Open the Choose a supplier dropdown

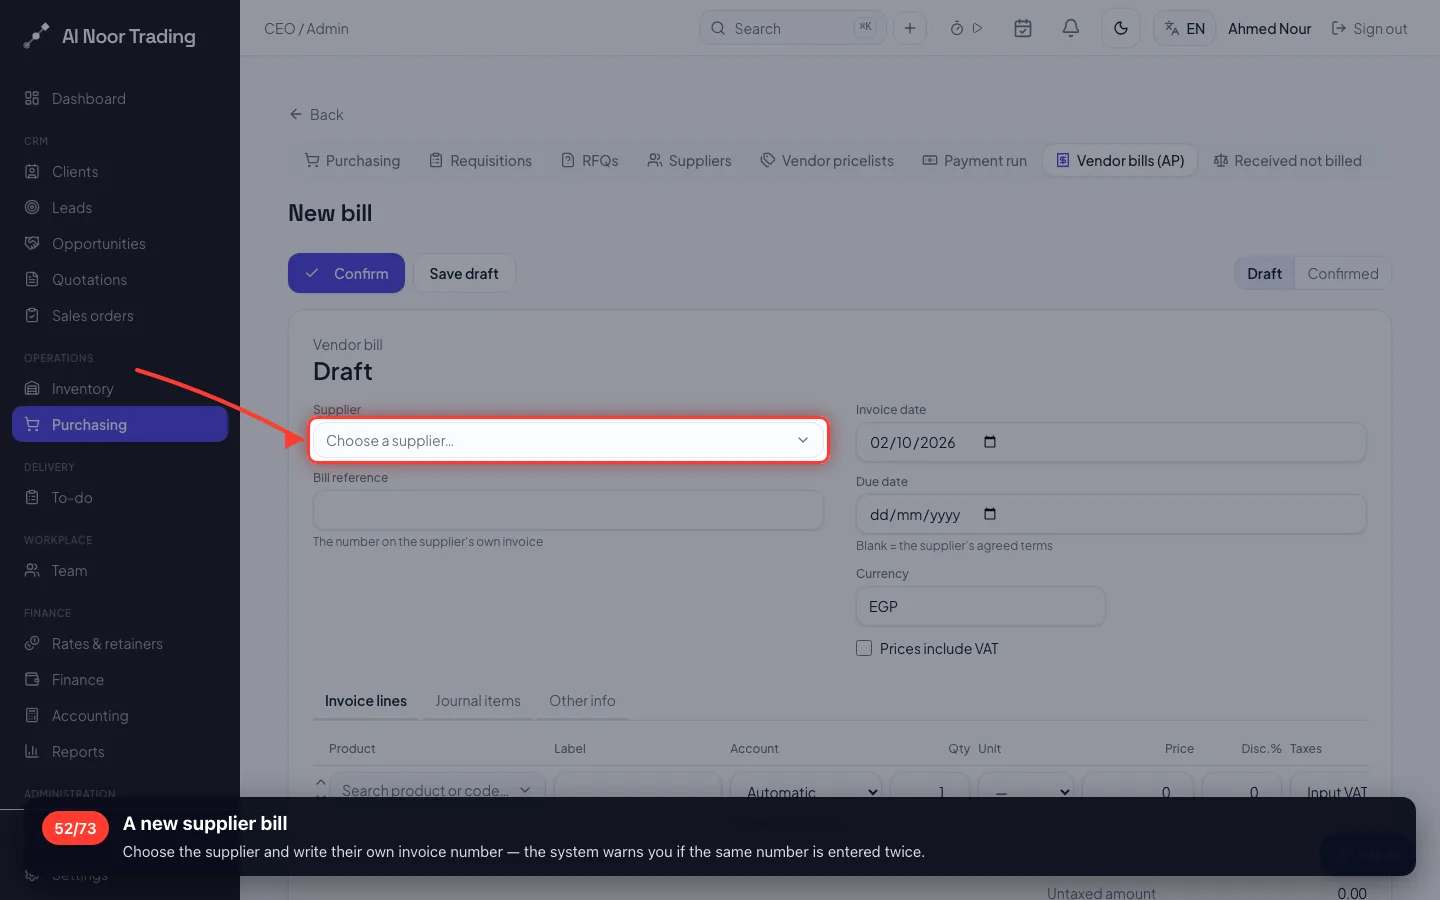tap(568, 440)
